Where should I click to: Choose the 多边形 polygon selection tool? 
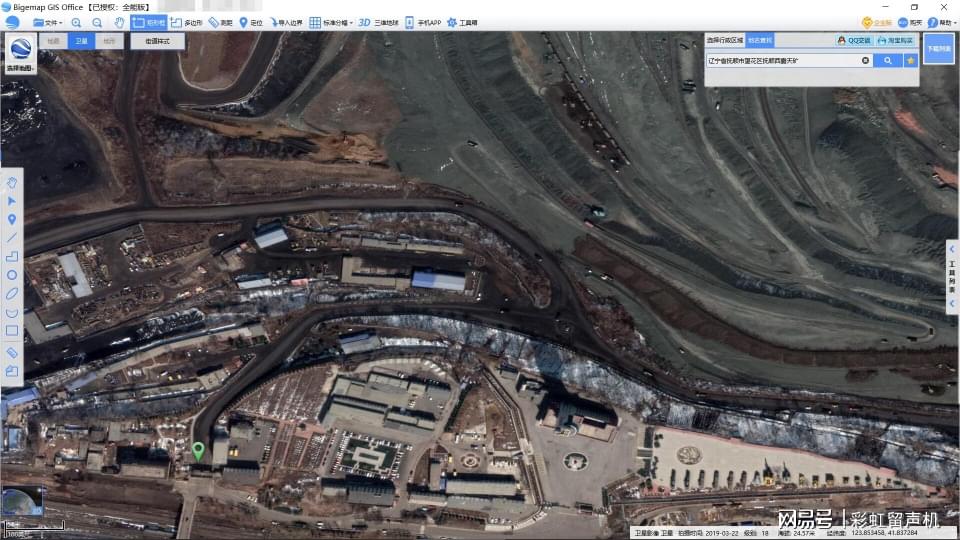click(x=187, y=22)
